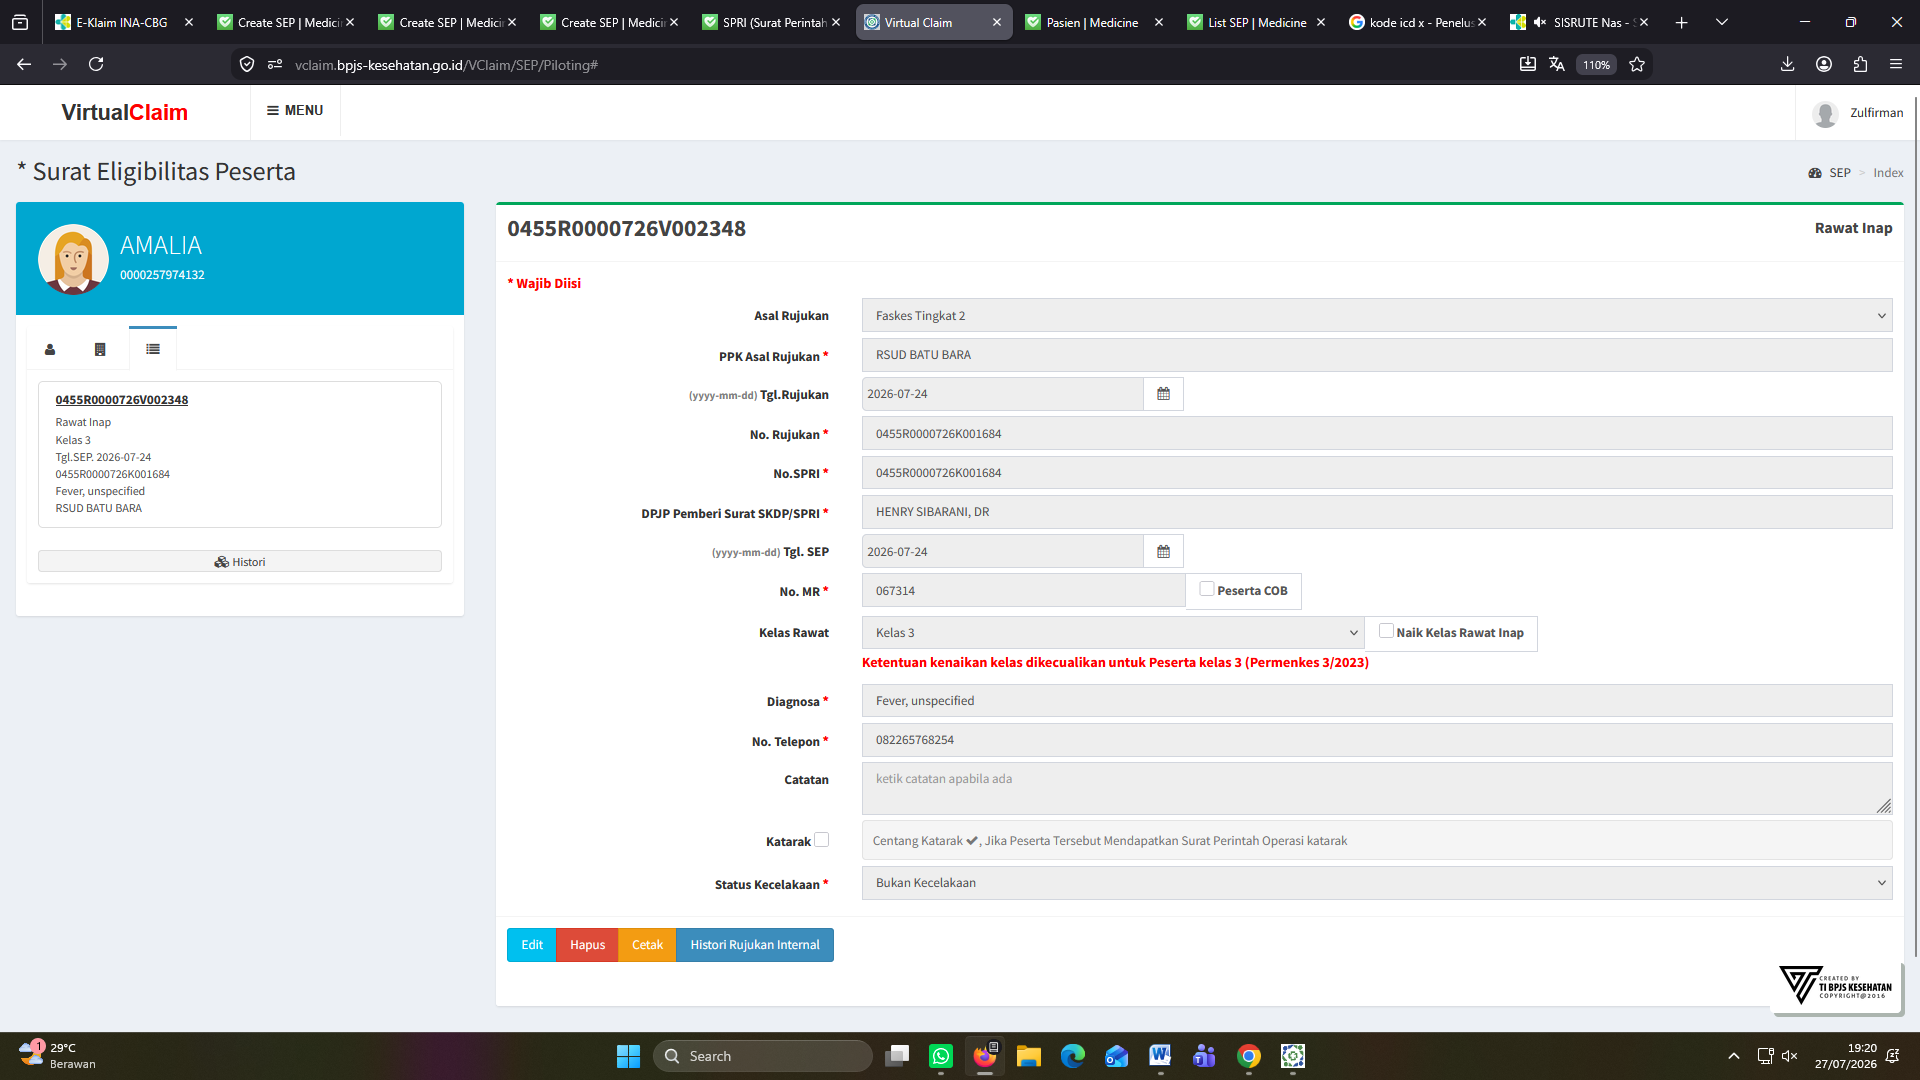Click the MENU hamburger button

click(x=295, y=111)
